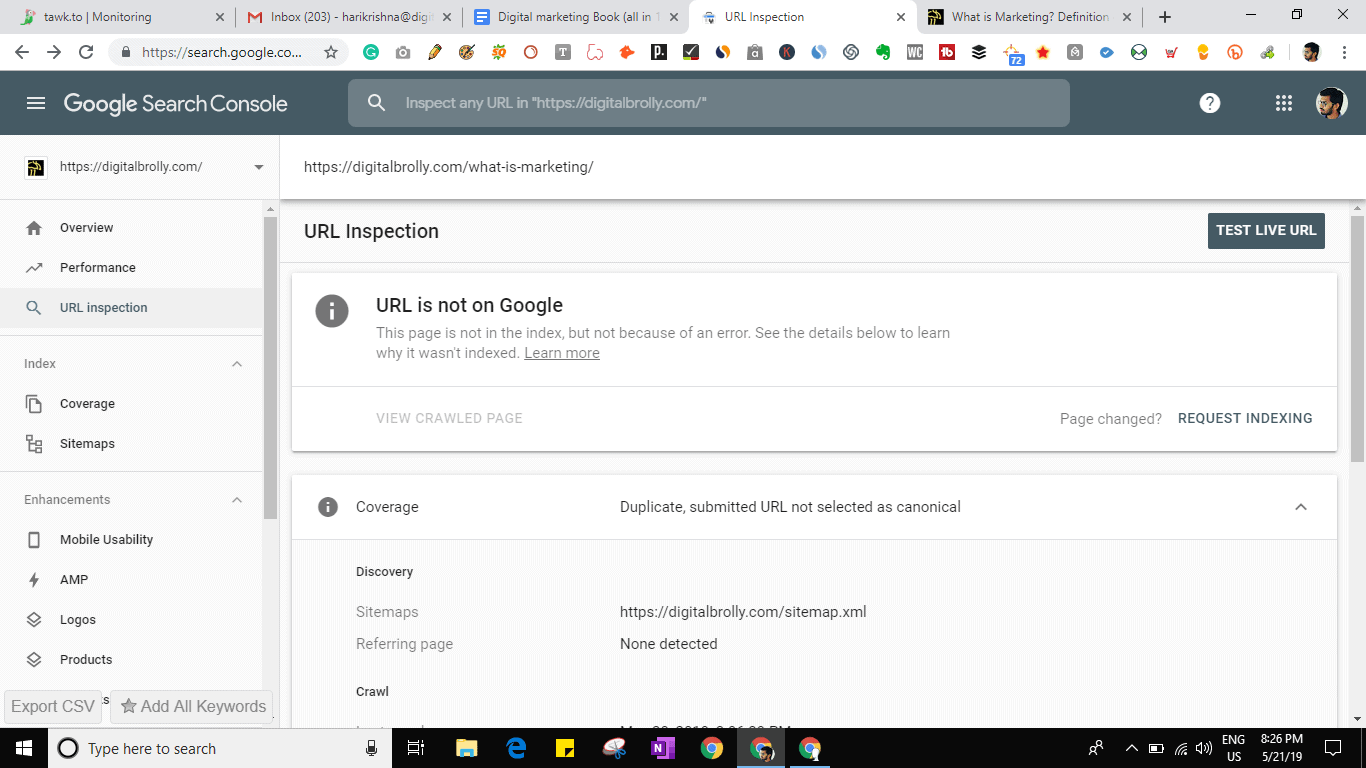Image resolution: width=1366 pixels, height=768 pixels.
Task: Open the Google apps grid
Action: [x=1284, y=103]
